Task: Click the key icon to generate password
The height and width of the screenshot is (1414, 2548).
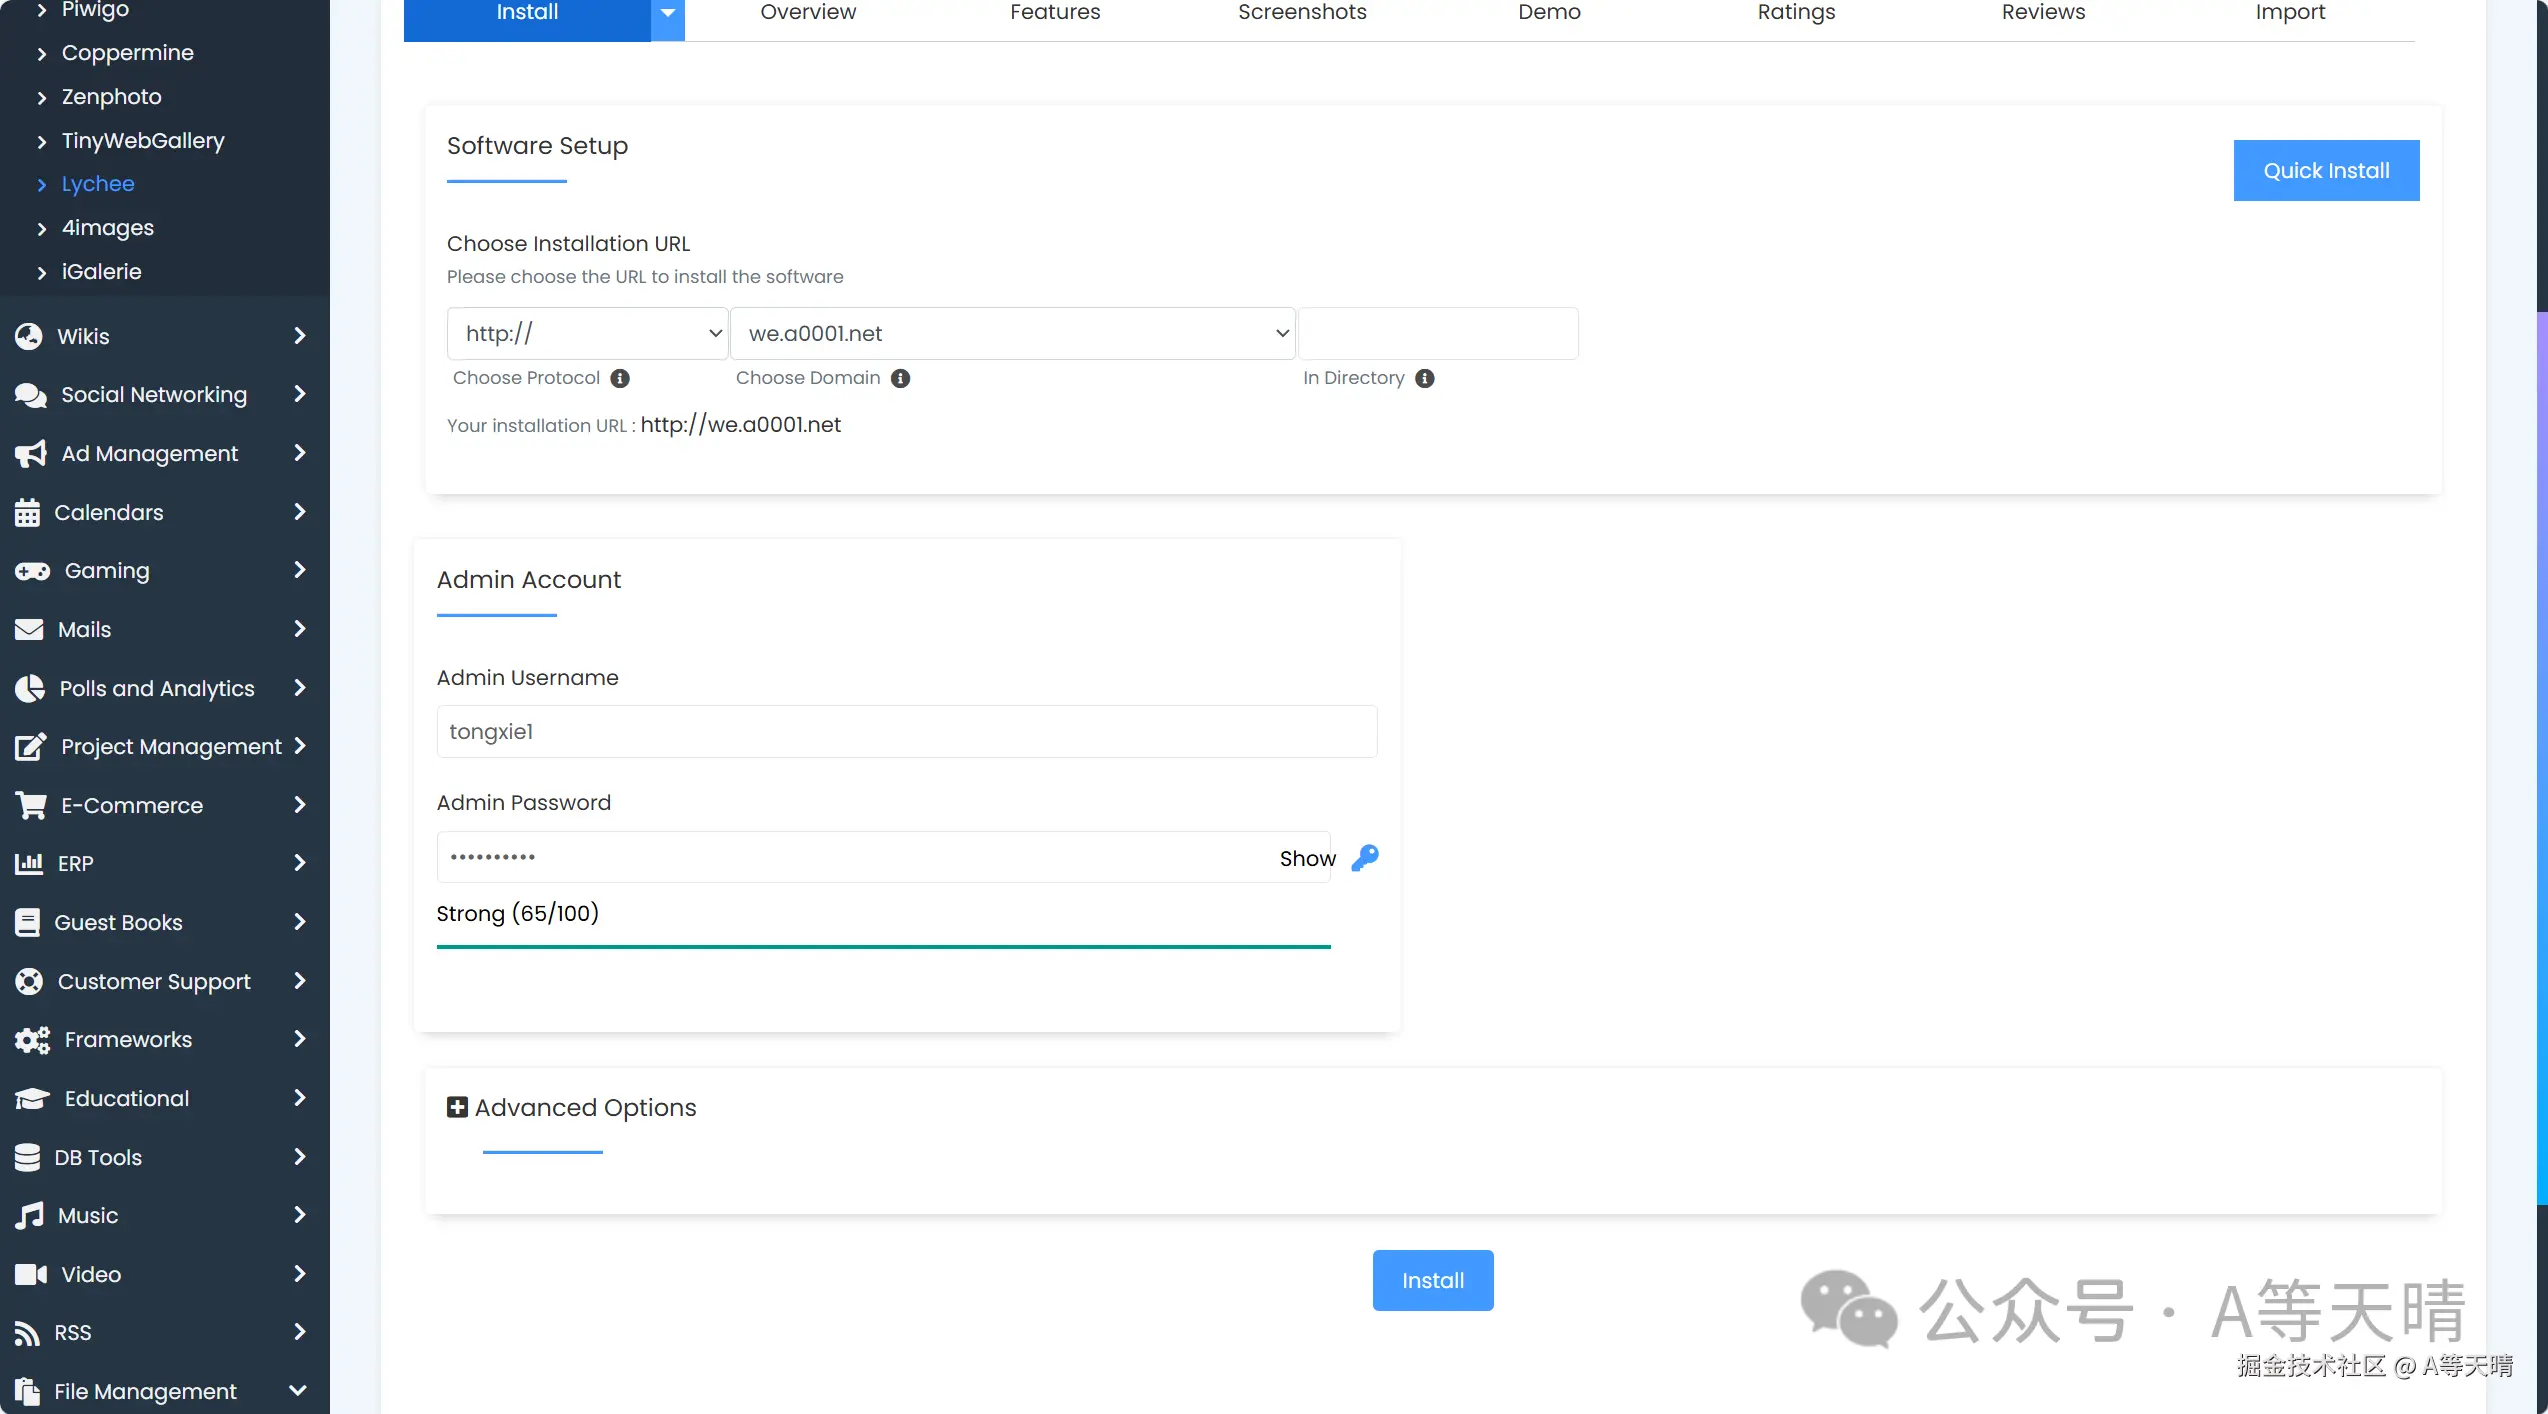Action: tap(1365, 858)
